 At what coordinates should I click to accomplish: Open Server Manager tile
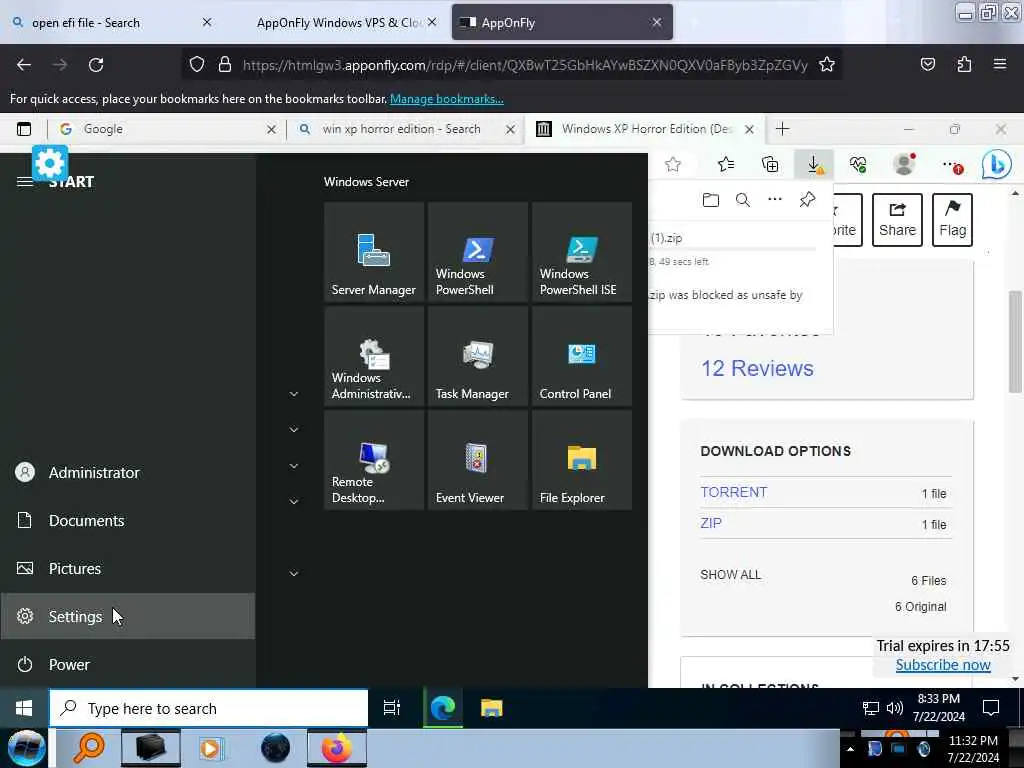point(374,252)
